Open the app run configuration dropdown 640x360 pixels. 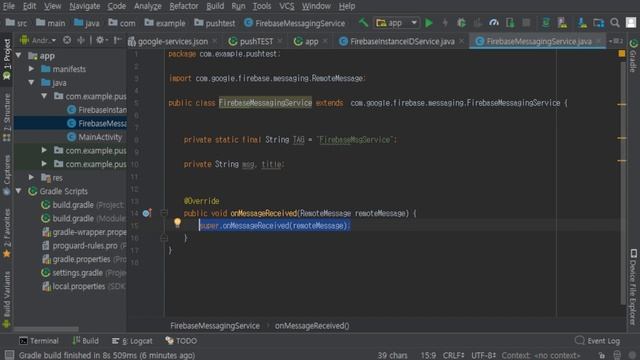396,23
